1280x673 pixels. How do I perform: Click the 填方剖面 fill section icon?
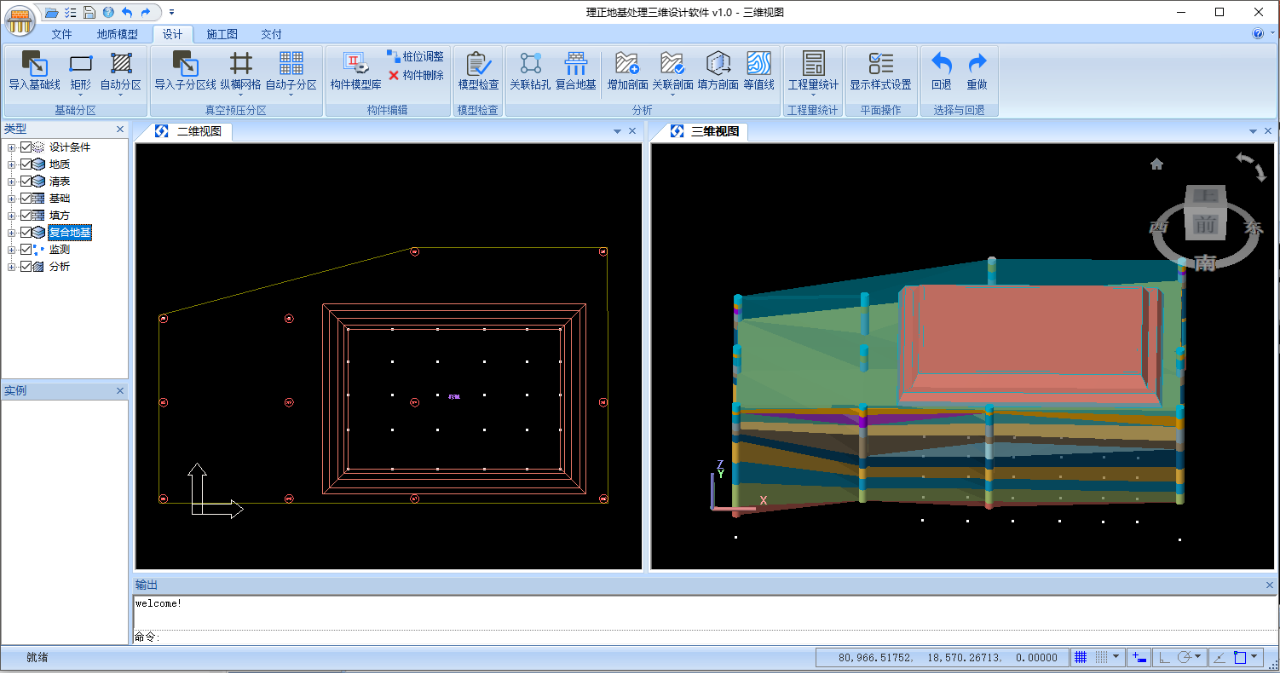tap(717, 71)
